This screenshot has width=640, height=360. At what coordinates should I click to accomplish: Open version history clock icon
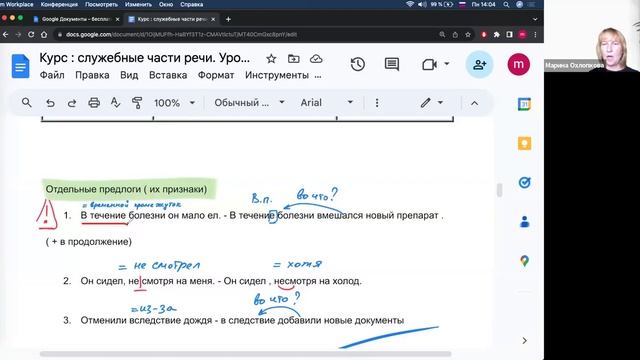pyautogui.click(x=358, y=64)
